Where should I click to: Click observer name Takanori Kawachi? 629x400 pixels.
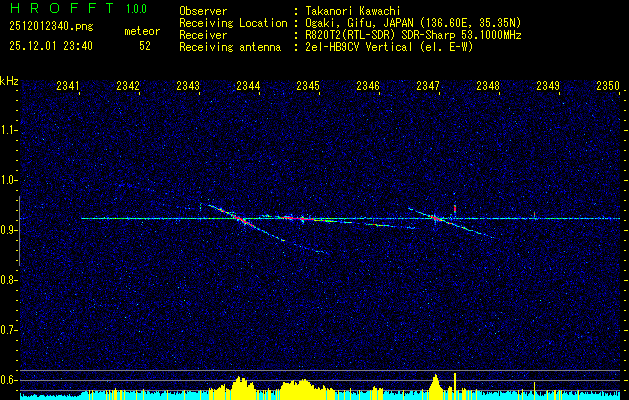tap(353, 11)
